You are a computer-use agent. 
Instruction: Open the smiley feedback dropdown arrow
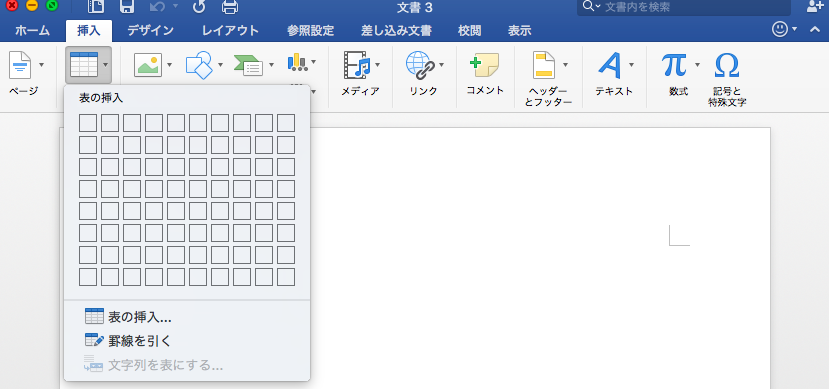point(794,30)
